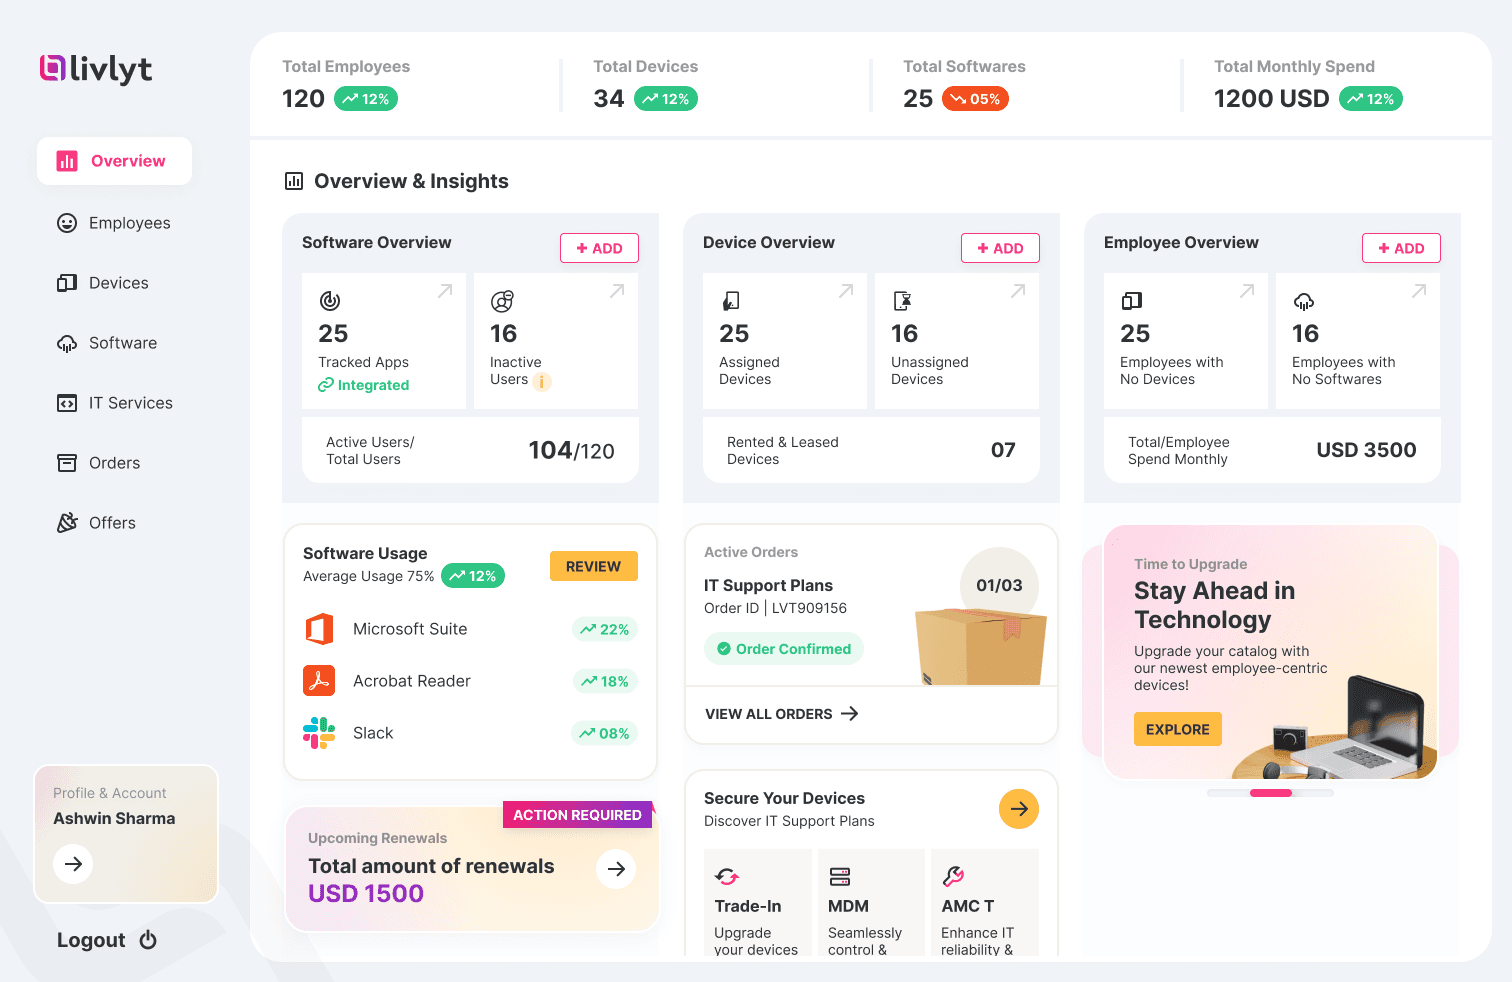Navigate to IT Services
The height and width of the screenshot is (982, 1512).
tap(115, 403)
